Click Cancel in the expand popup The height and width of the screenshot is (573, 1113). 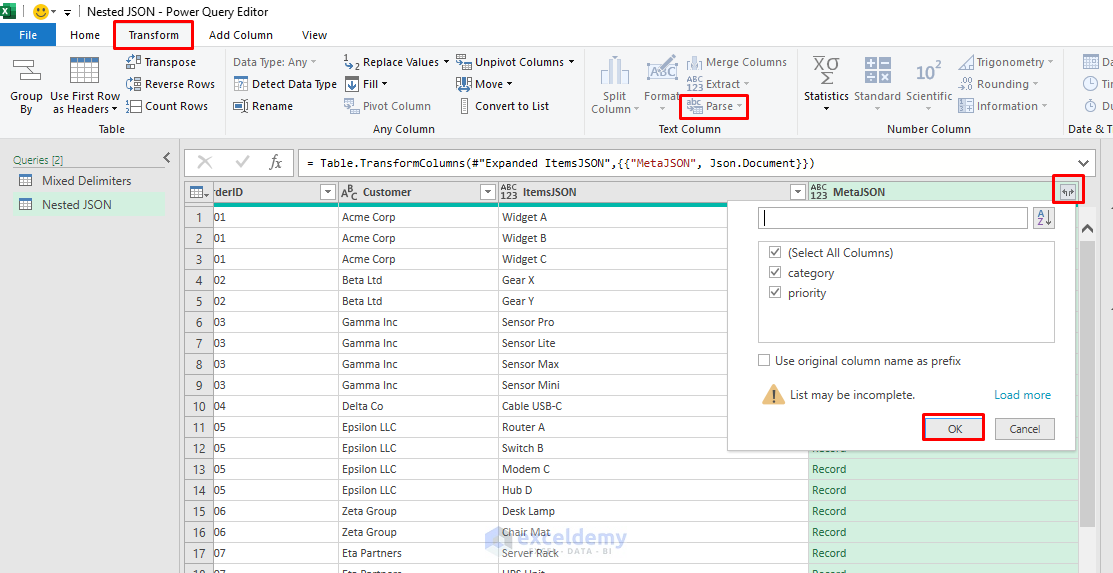click(1024, 429)
